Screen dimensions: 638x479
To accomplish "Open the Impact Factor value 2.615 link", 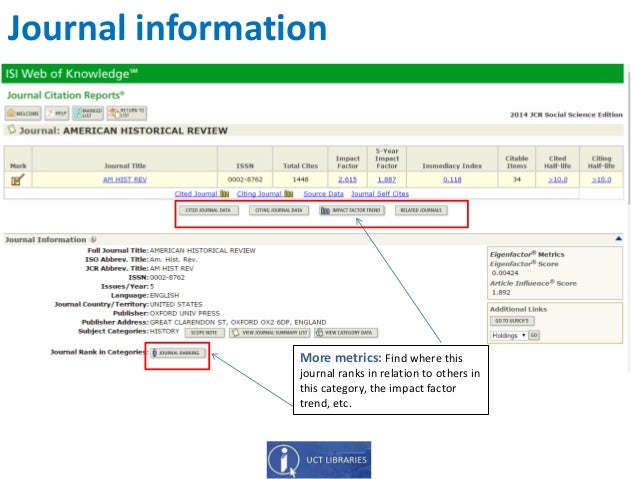I will coord(347,179).
